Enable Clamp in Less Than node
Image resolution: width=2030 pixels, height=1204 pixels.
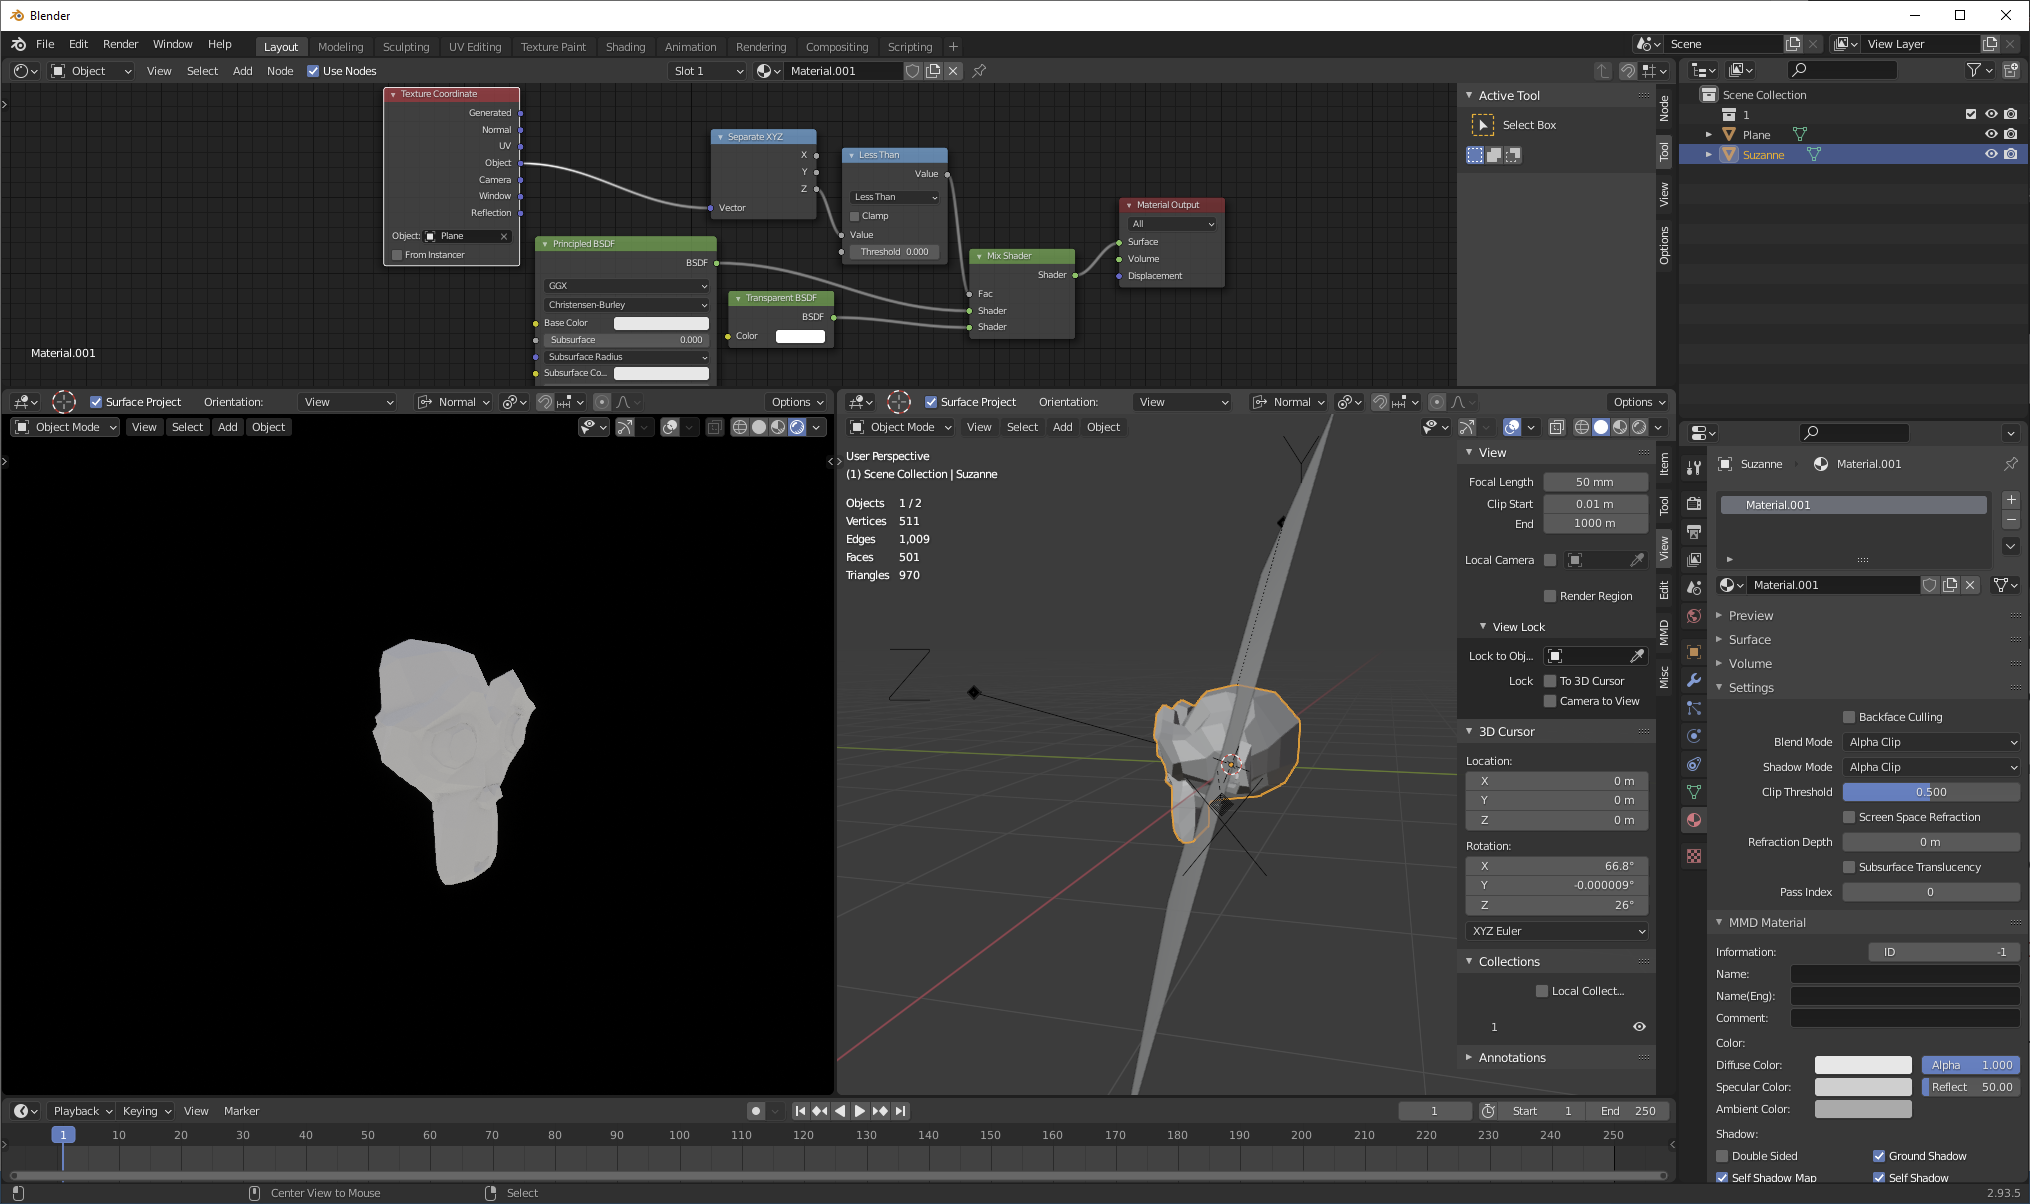click(855, 216)
